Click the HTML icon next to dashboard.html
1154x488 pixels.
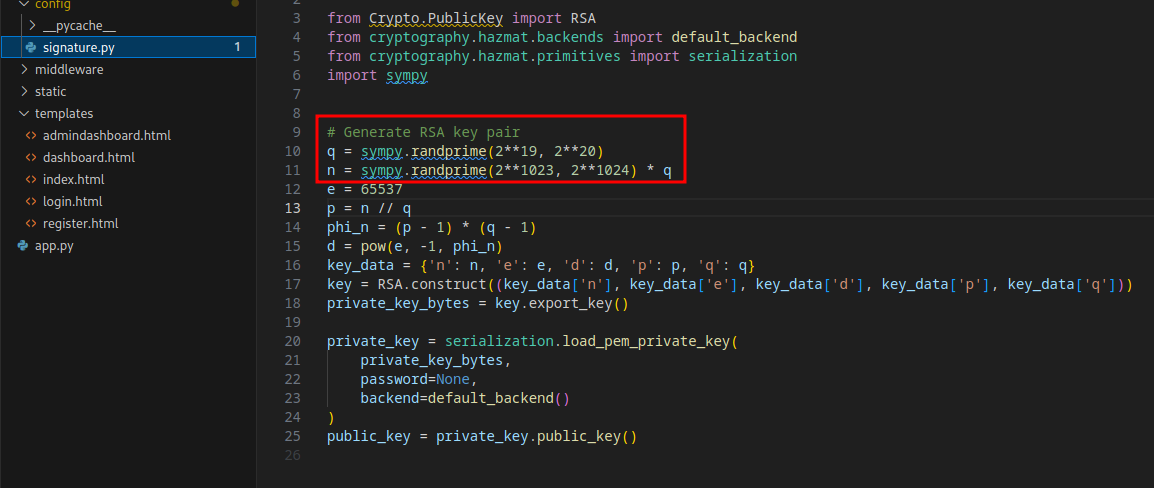coord(32,157)
